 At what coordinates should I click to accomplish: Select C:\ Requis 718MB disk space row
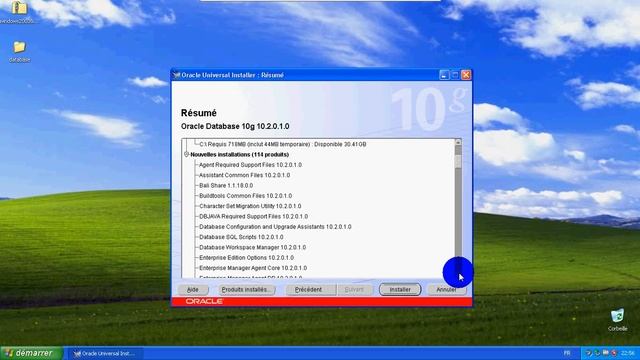point(282,144)
